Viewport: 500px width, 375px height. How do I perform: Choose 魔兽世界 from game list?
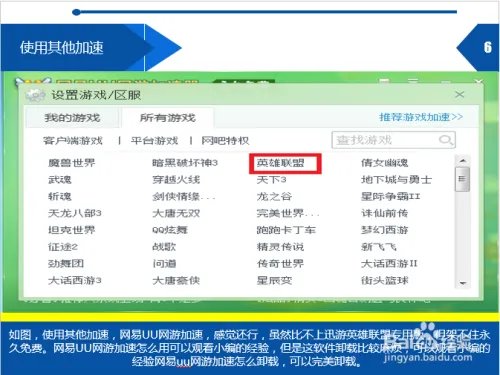pos(72,163)
